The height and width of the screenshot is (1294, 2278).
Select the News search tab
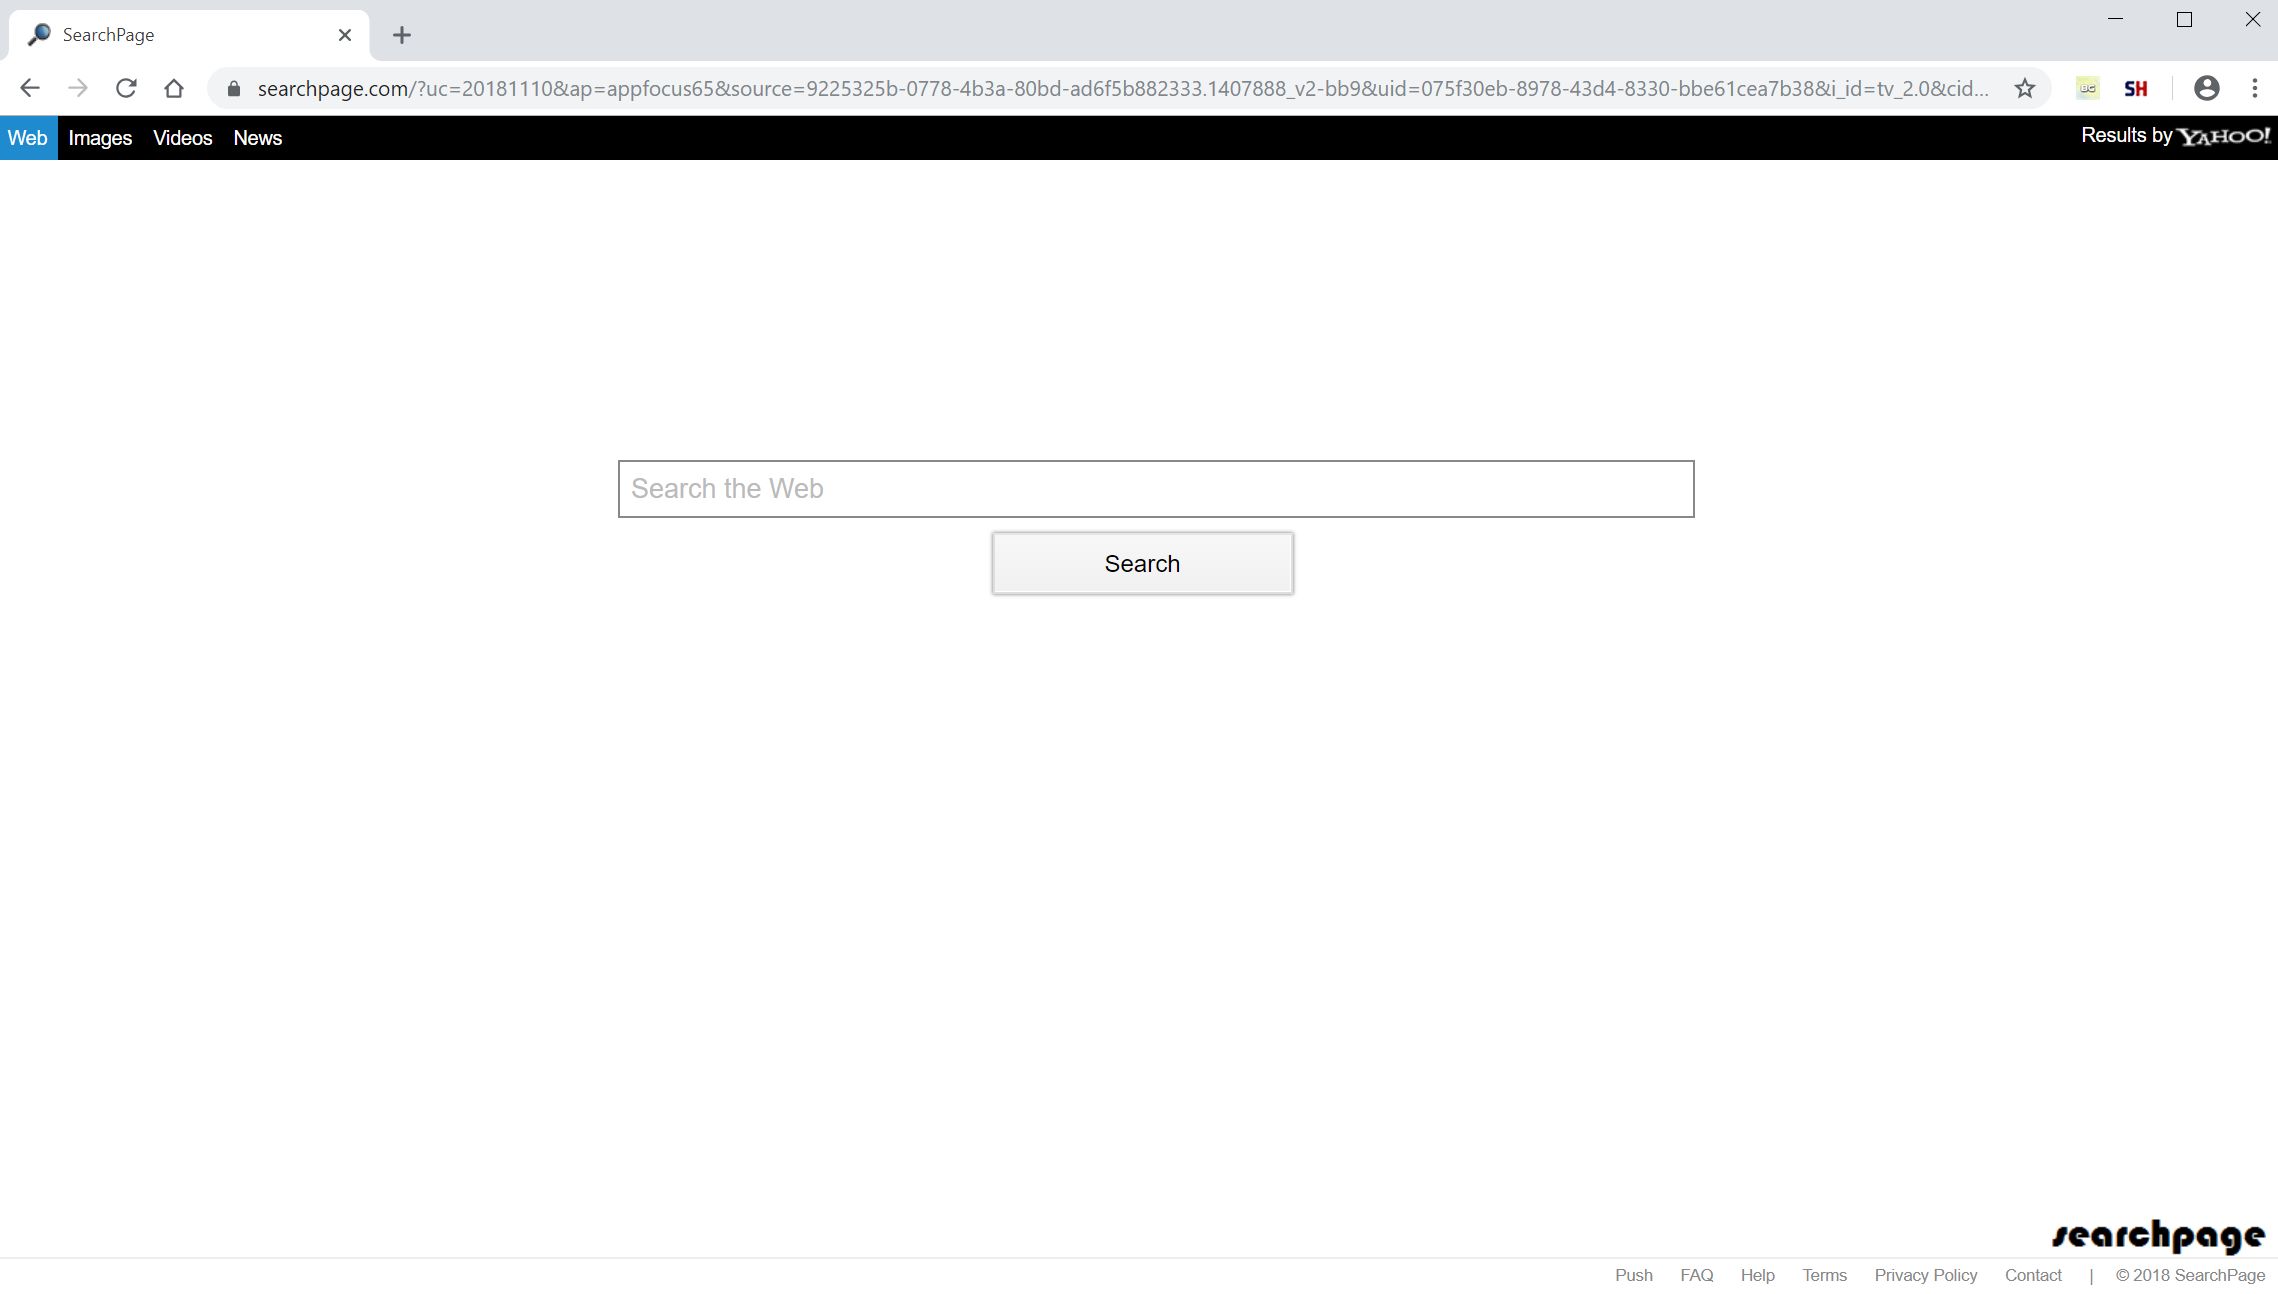tap(257, 138)
